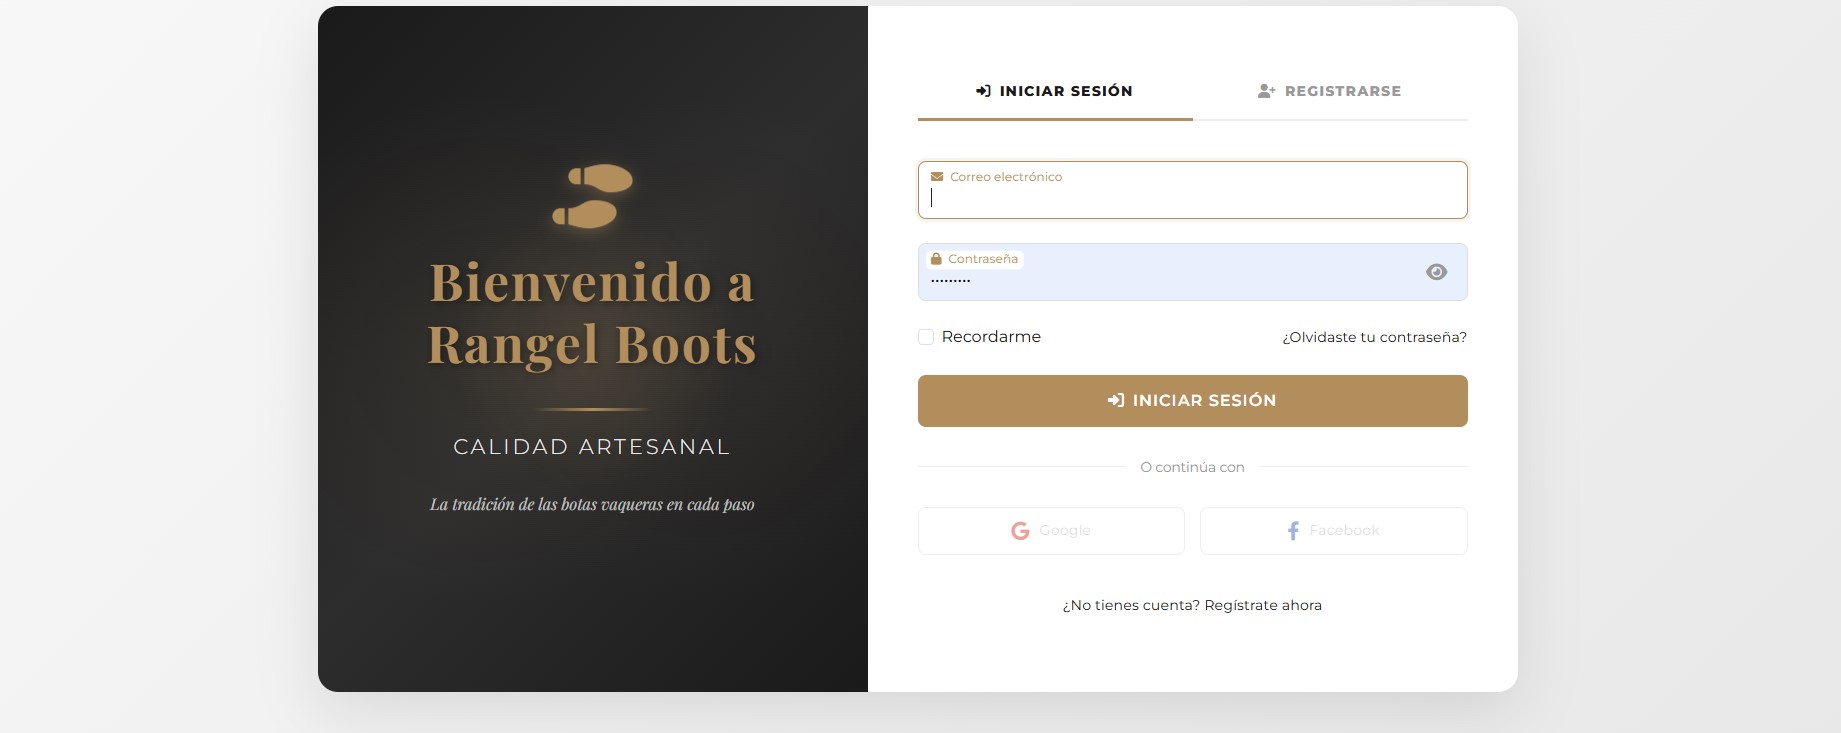Screen dimensions: 1841x733
Task: Click the O continúa con label
Action: [x=1193, y=467]
